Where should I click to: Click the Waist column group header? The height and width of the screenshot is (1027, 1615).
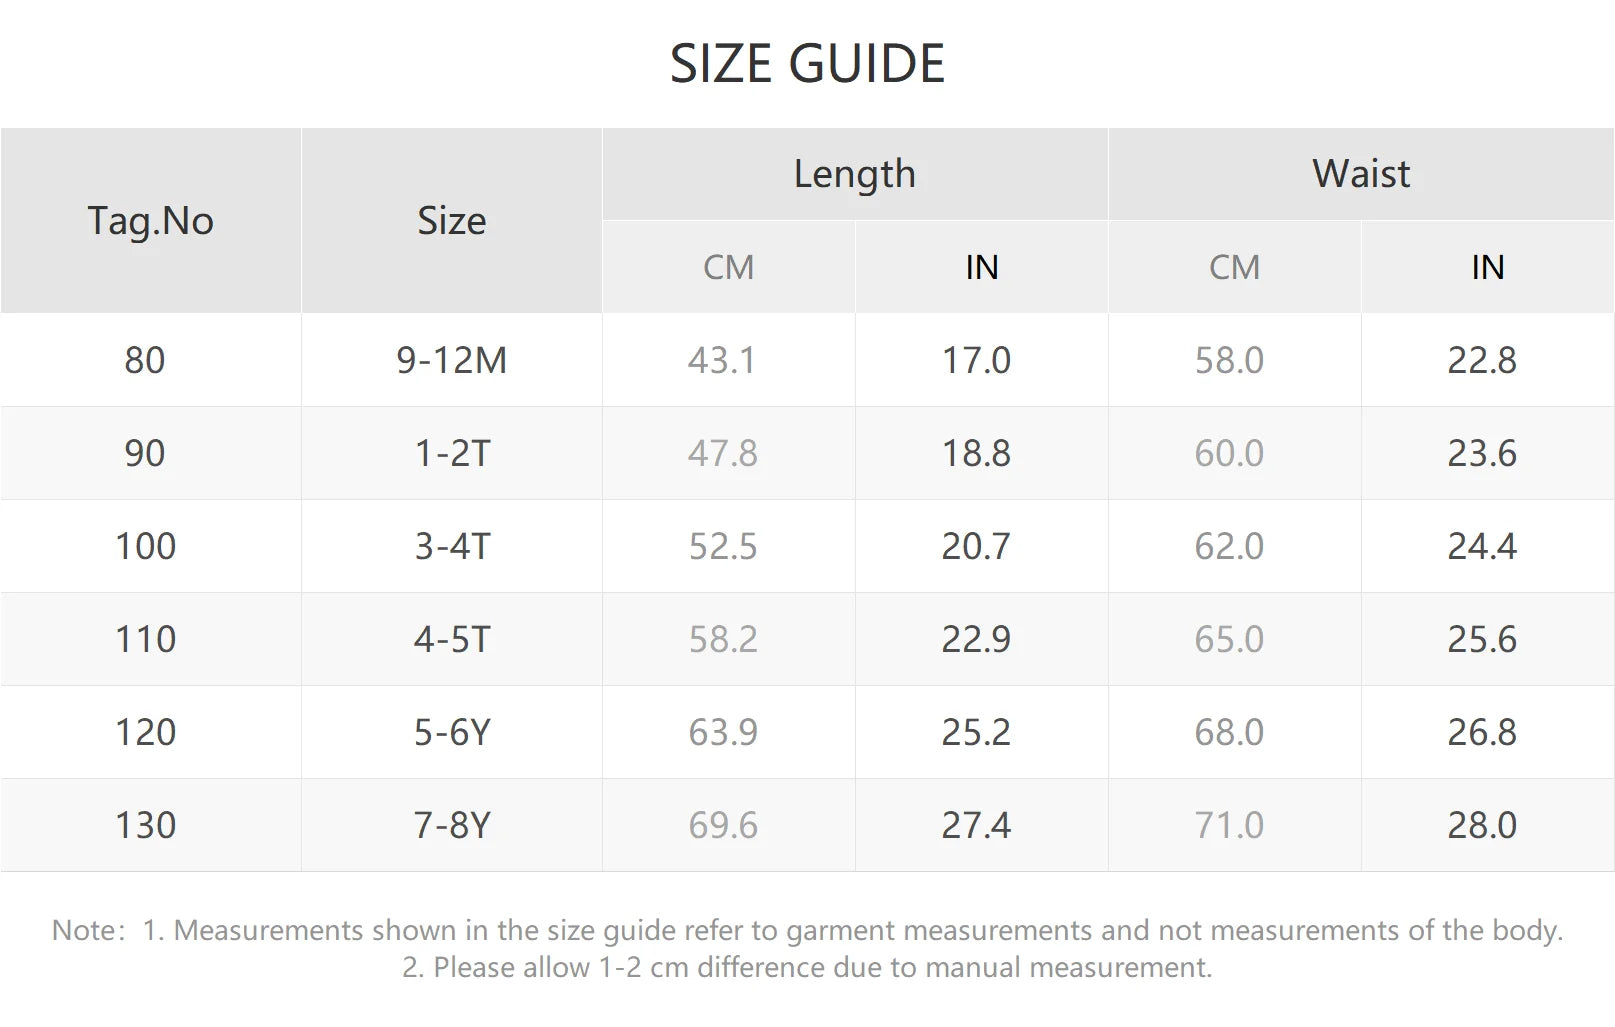coord(1360,174)
